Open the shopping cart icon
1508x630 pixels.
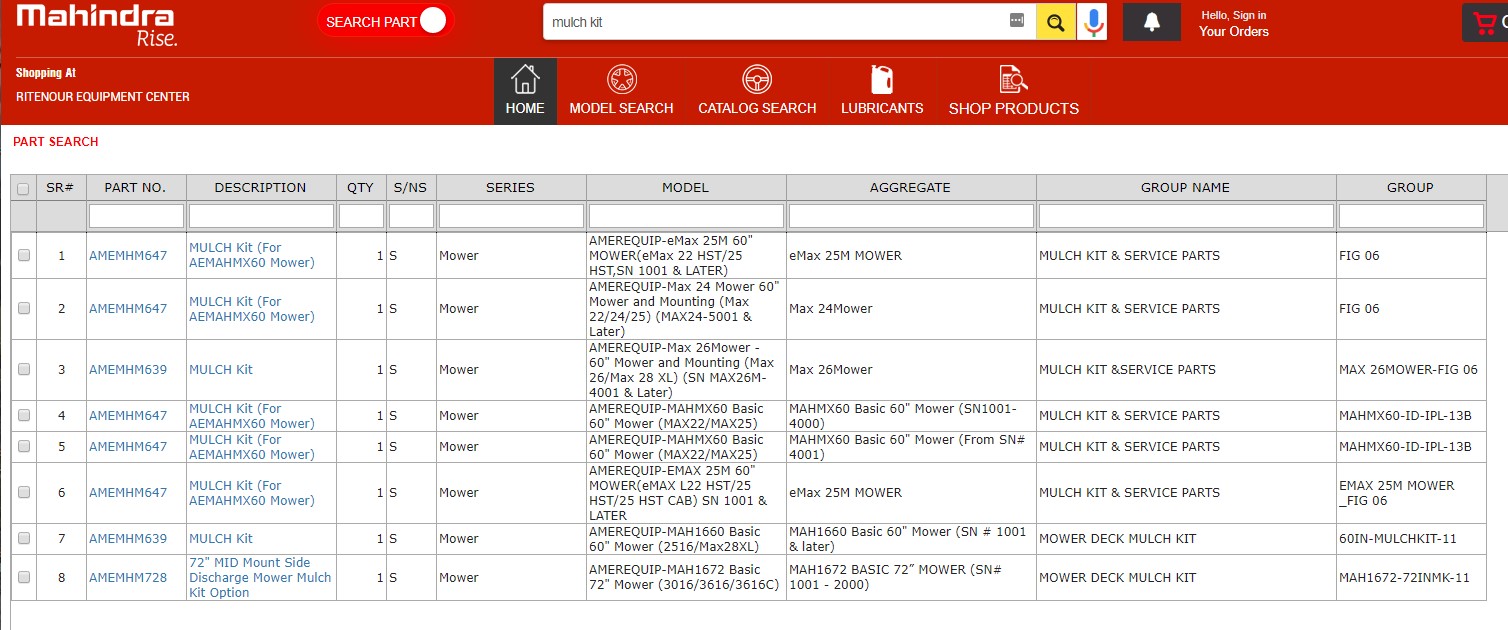[1486, 23]
